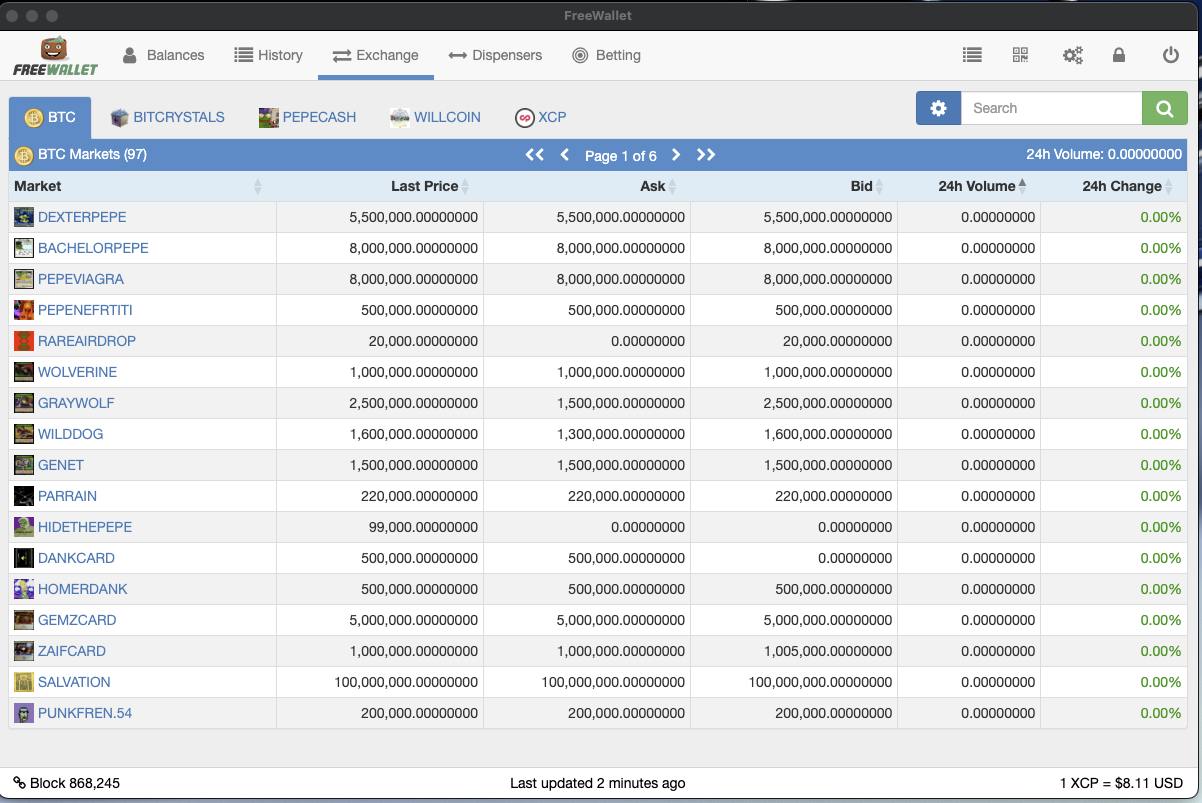Open the DEXTERPEPE market link

pos(82,217)
